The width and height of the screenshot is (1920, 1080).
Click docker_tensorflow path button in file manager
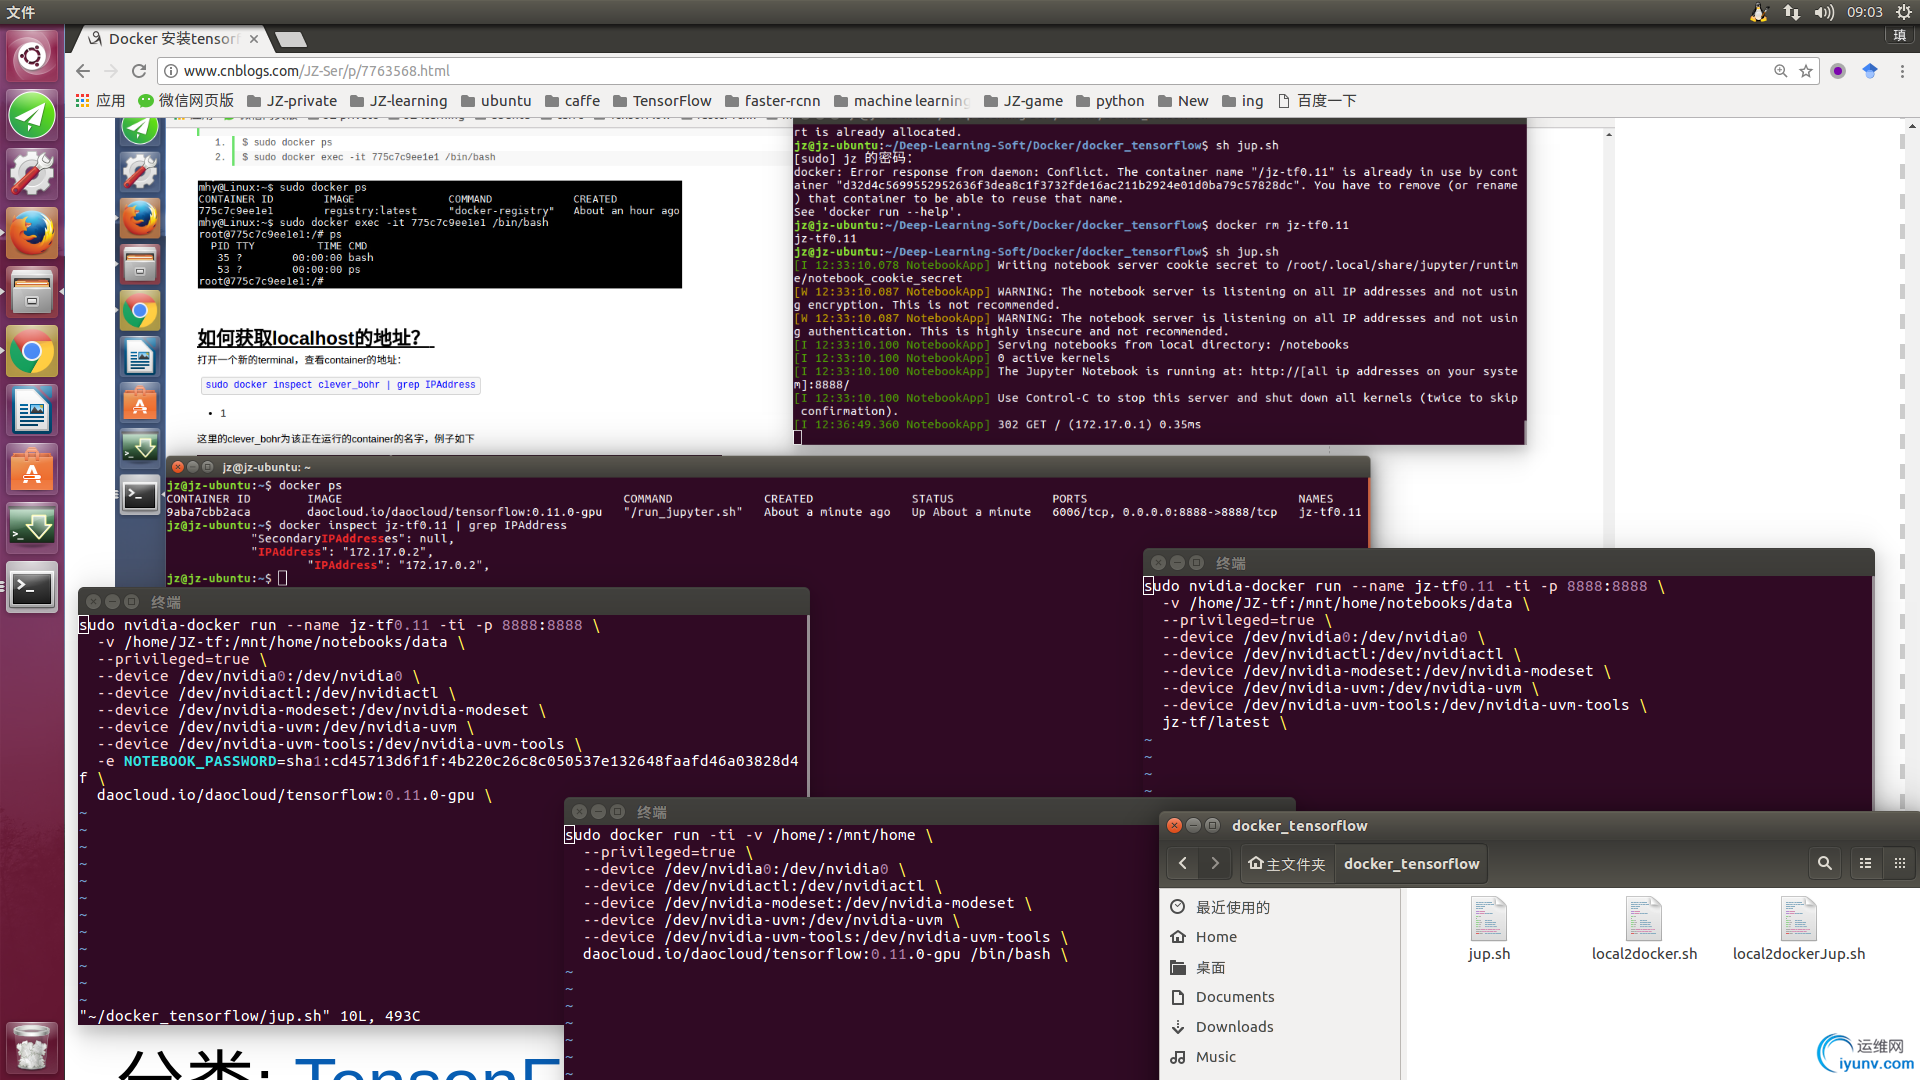[x=1411, y=864]
